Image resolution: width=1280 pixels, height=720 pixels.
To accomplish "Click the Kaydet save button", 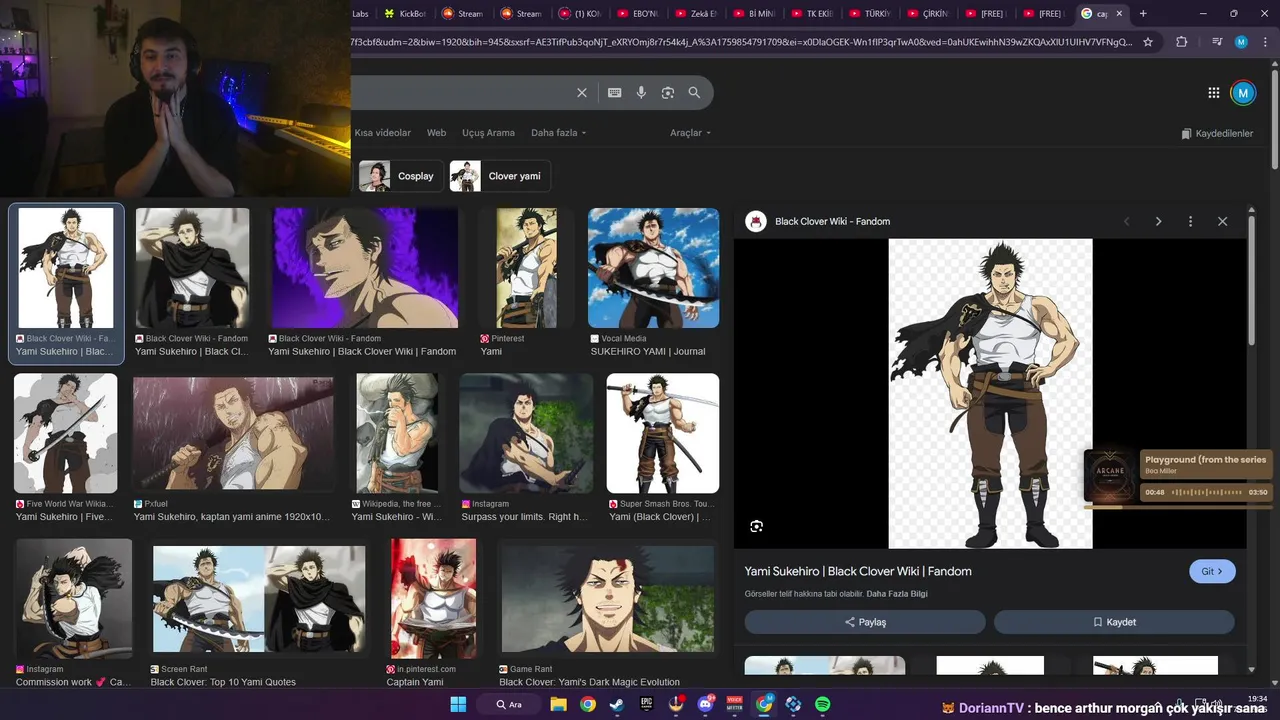I will (1114, 622).
